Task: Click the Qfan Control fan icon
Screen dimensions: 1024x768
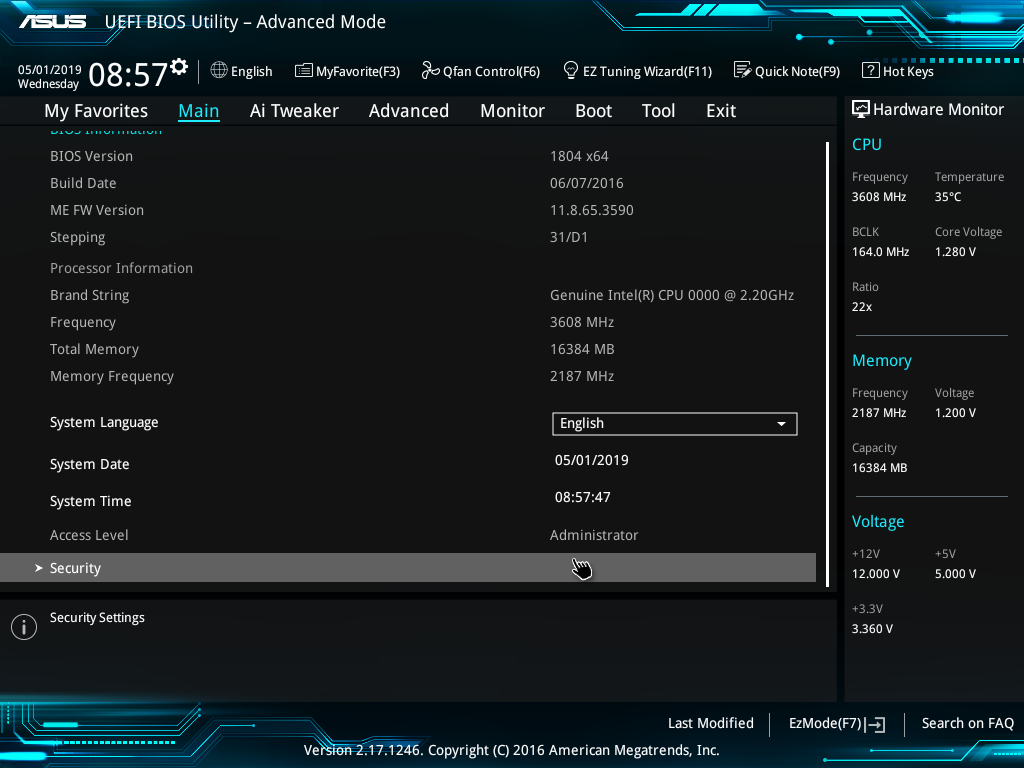Action: [430, 70]
